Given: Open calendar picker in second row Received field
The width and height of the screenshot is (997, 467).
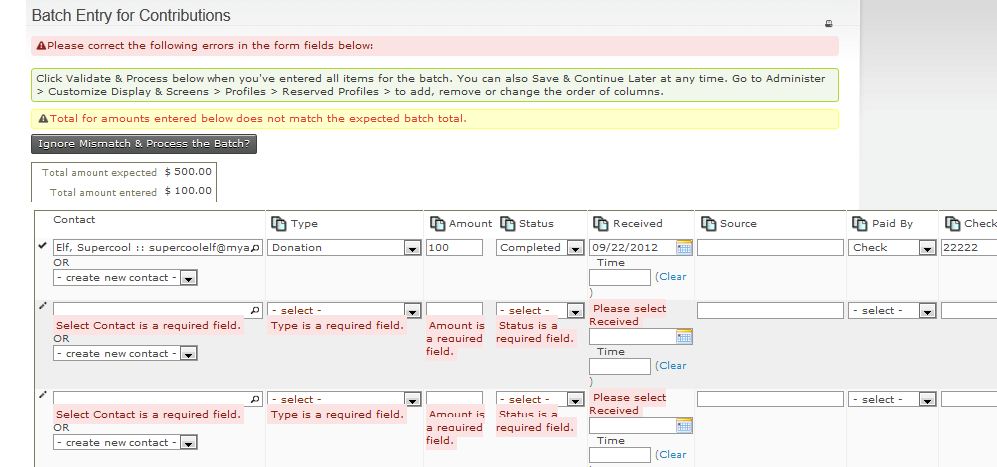Looking at the screenshot, I should click(684, 337).
